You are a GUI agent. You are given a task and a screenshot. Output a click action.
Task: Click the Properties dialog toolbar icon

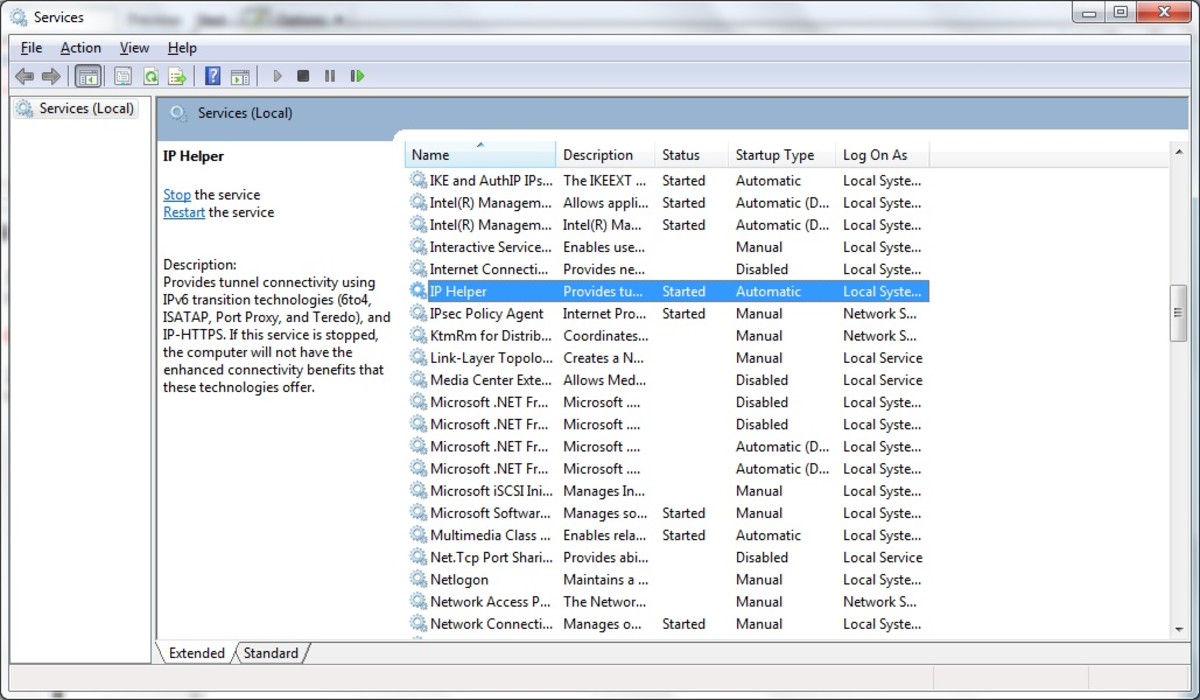tap(122, 75)
